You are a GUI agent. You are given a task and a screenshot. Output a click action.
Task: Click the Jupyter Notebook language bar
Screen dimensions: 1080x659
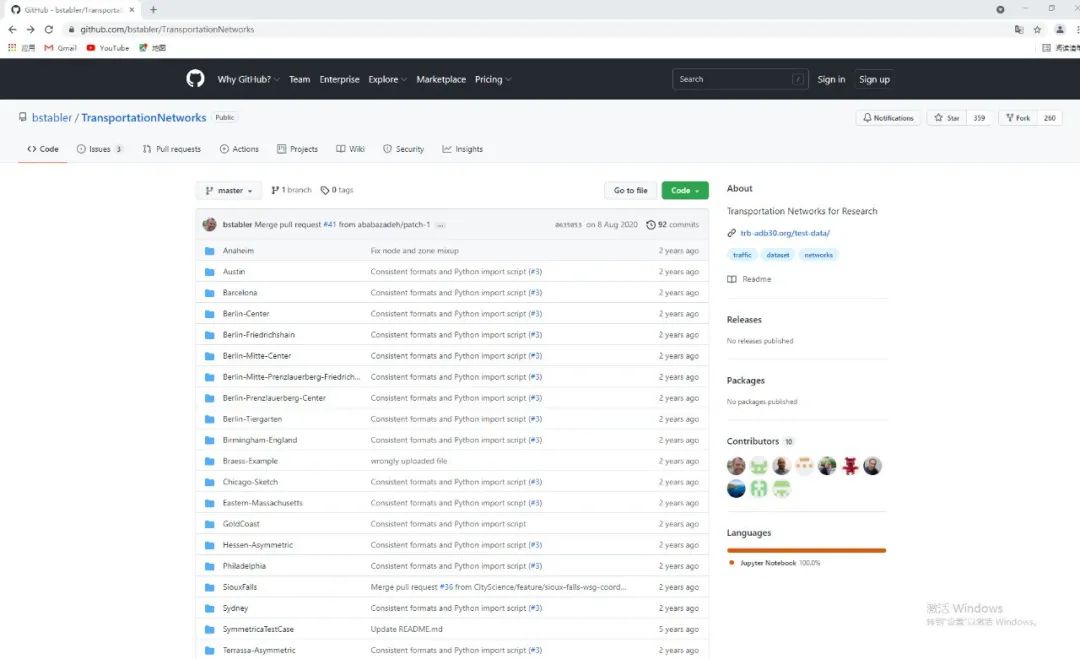(806, 550)
